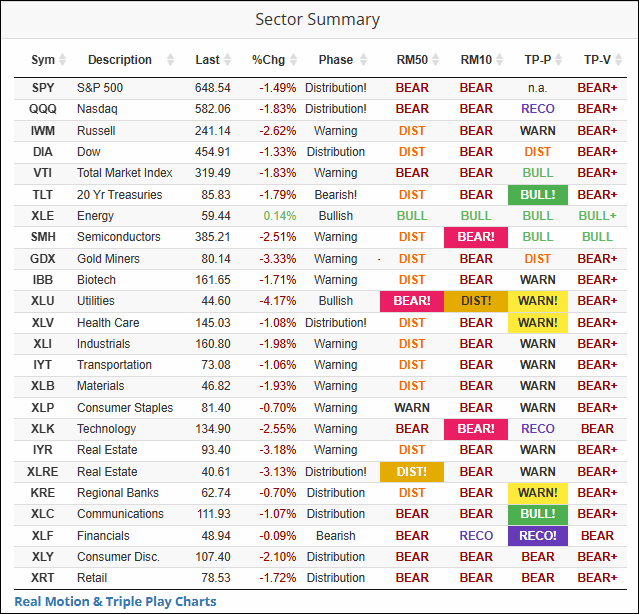
Task: Sort using the TP-V arrows
Action: [x=620, y=60]
